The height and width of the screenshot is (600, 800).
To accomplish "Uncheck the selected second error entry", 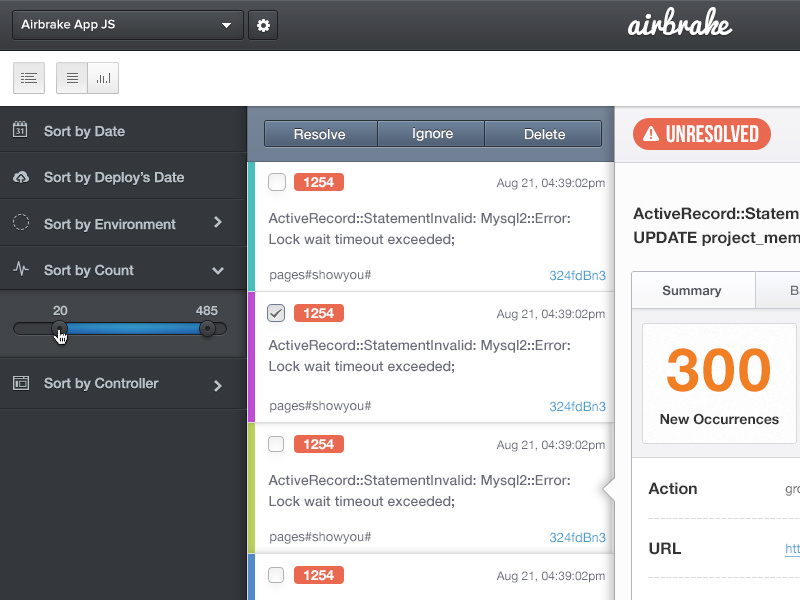I will click(275, 313).
